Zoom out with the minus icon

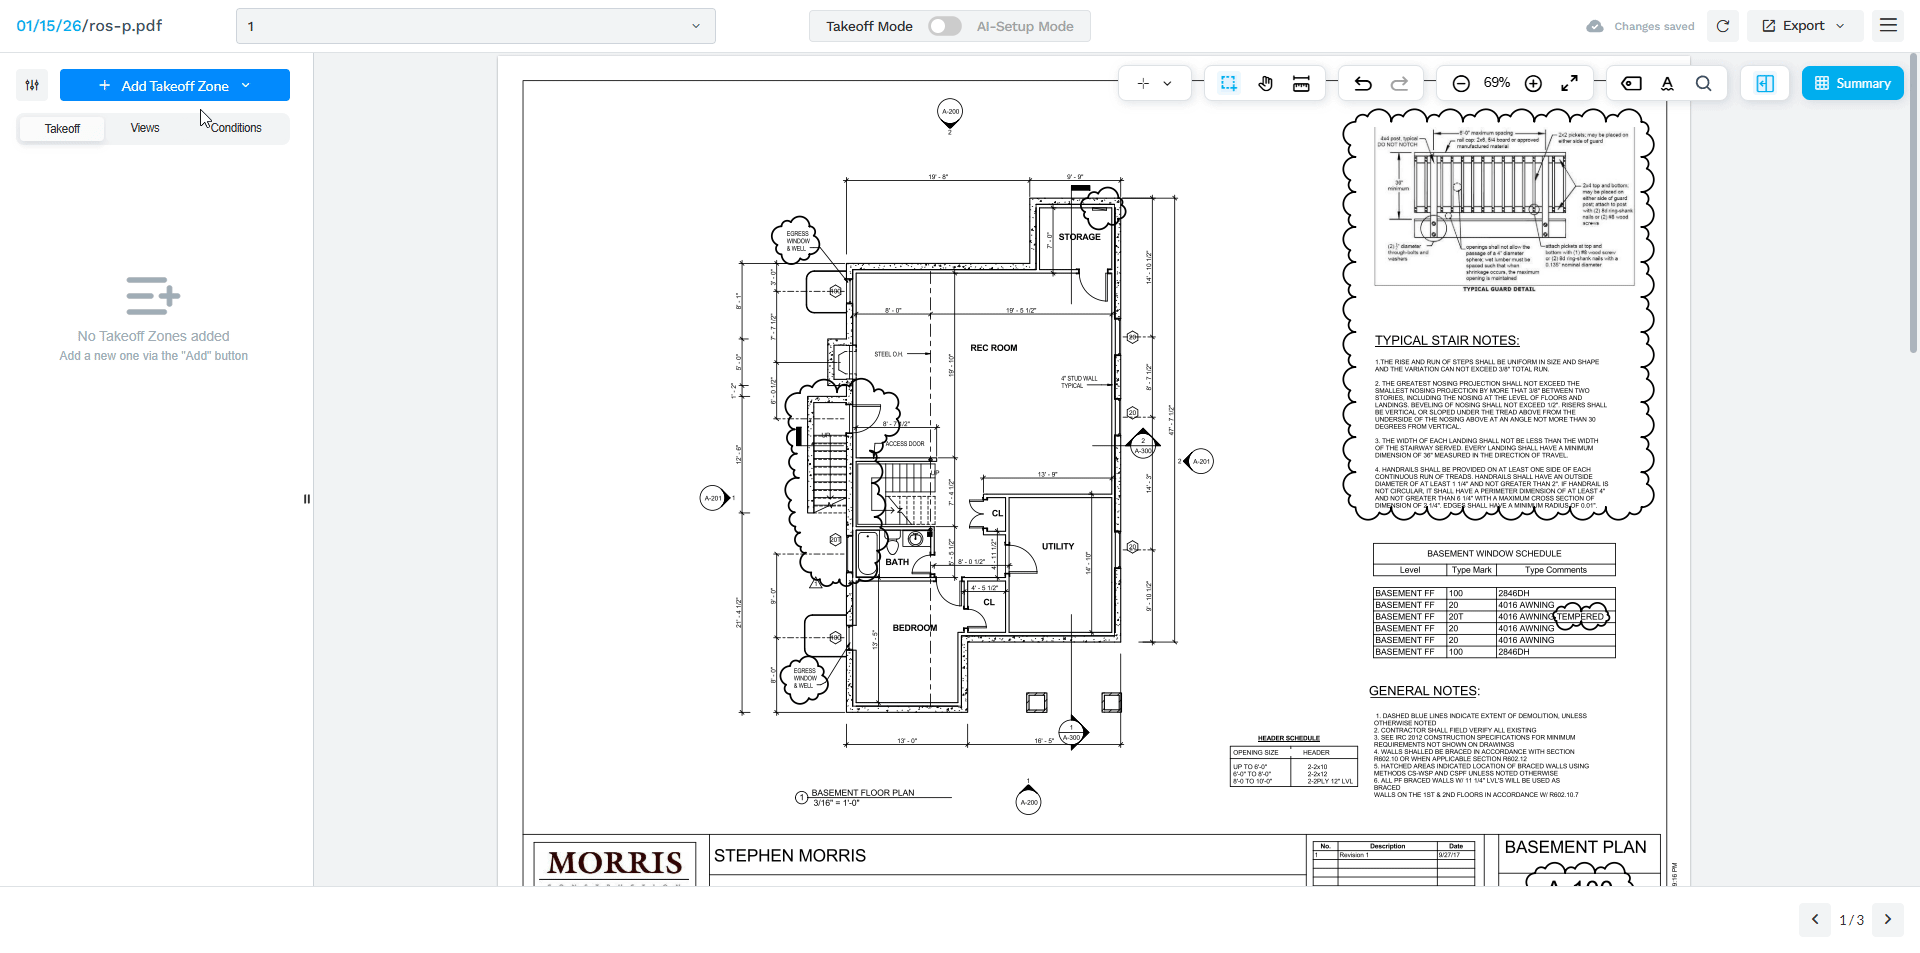point(1461,84)
